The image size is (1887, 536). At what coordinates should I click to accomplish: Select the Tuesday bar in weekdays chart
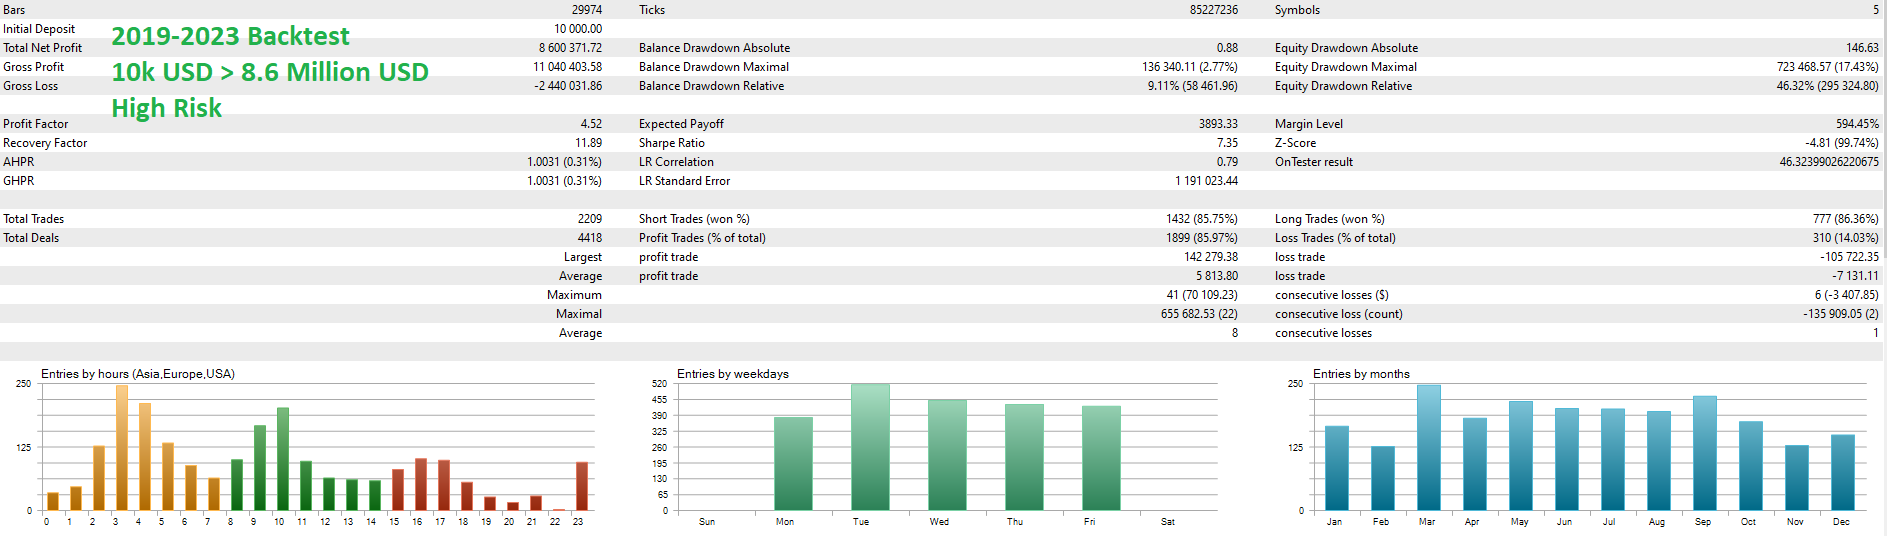tap(870, 447)
